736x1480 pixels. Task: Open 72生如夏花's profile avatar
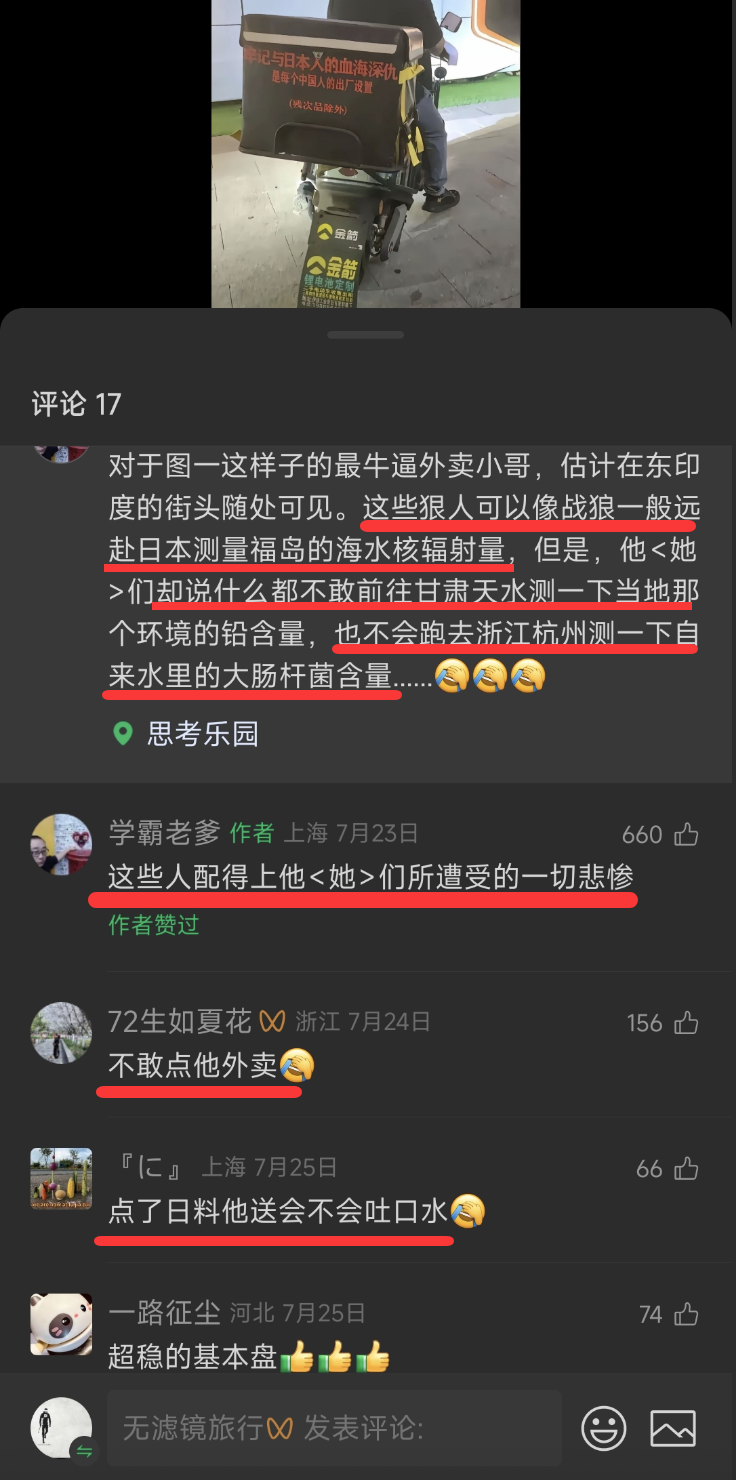point(61,1033)
